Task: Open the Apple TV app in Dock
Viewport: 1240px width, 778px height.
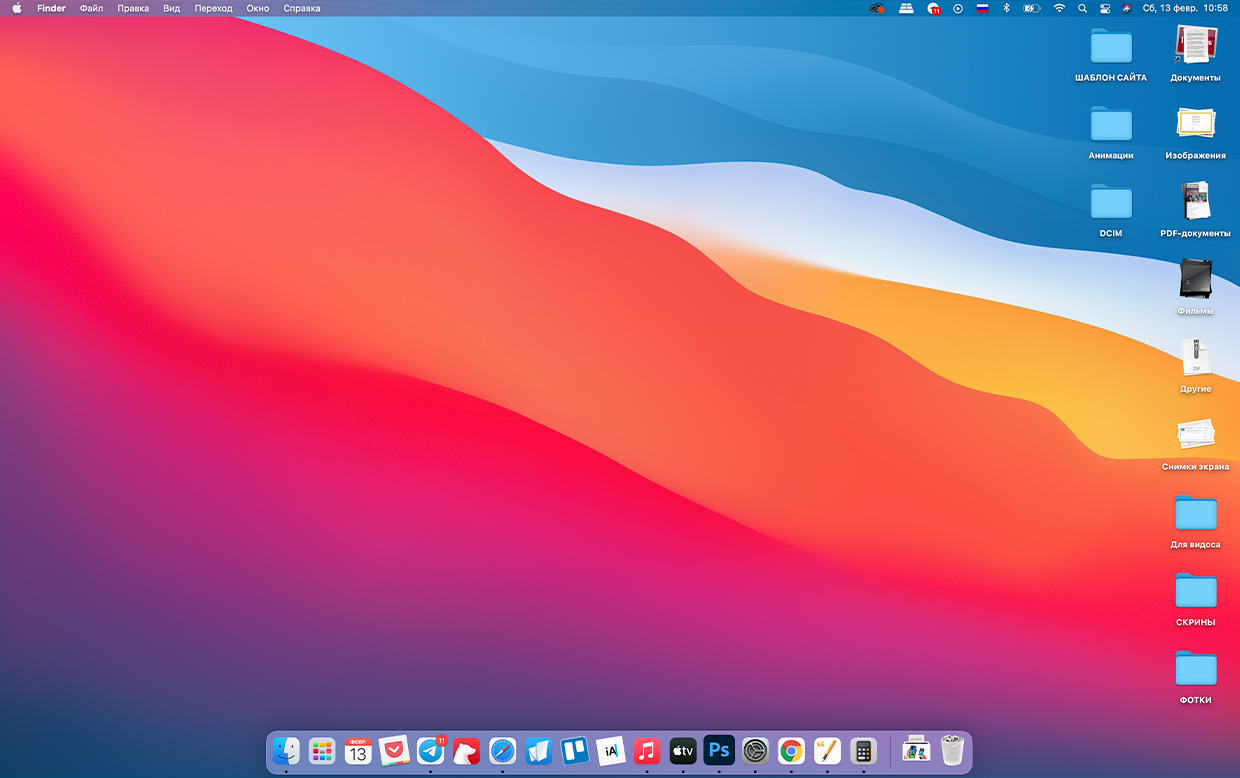Action: click(683, 750)
